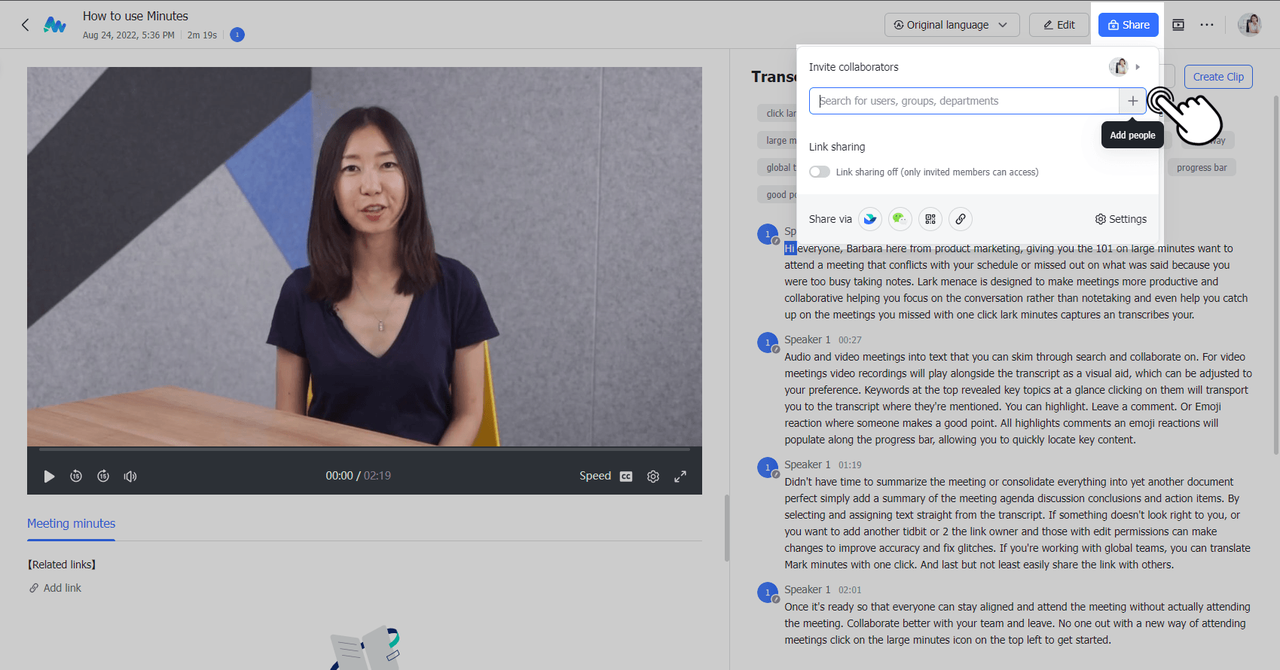Image resolution: width=1280 pixels, height=670 pixels.
Task: Skip forward 15 seconds in the video
Action: click(103, 477)
